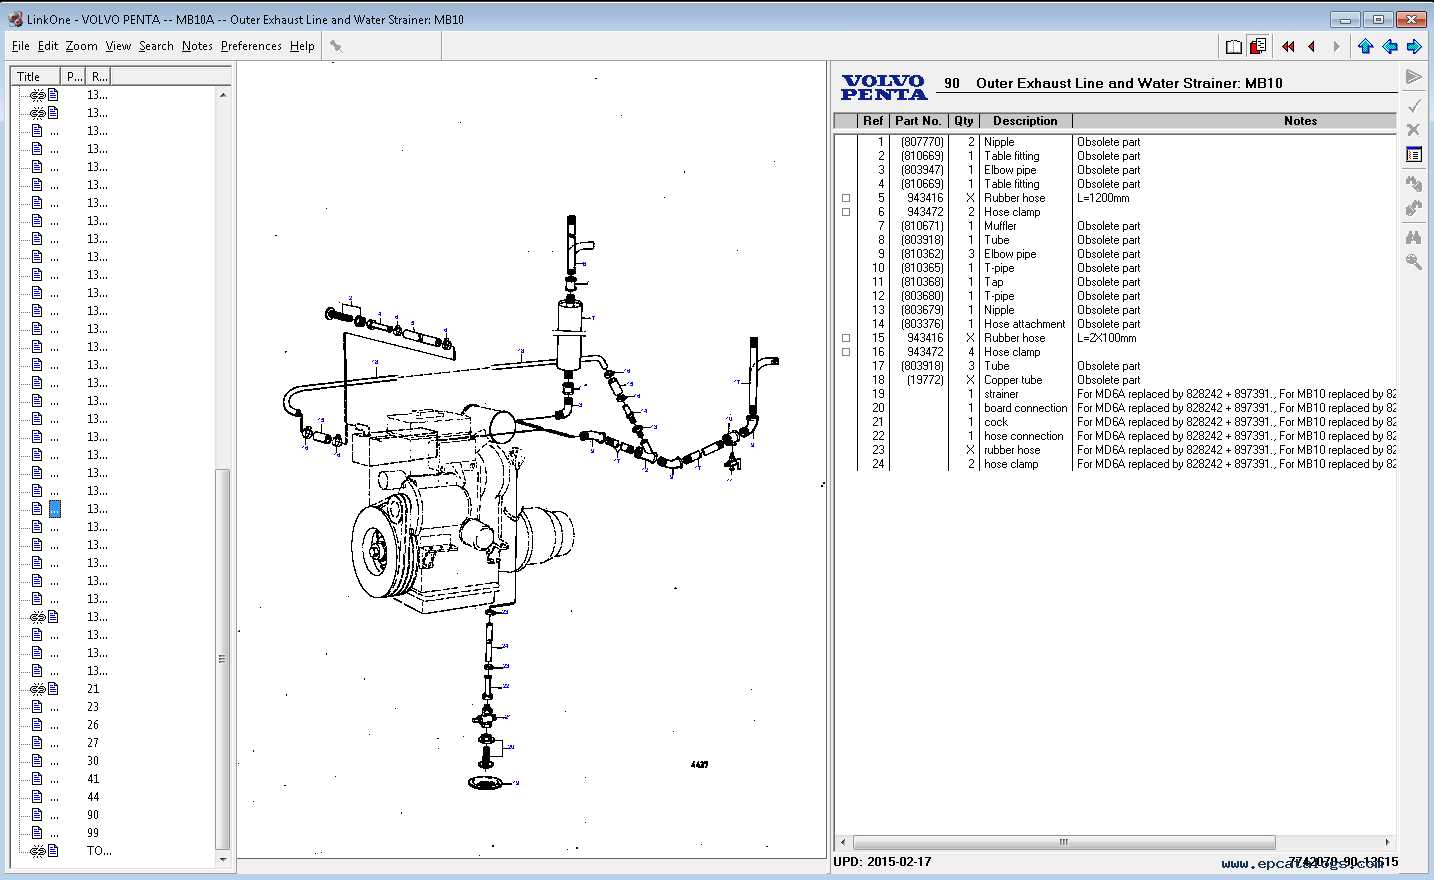This screenshot has height=880, width=1434.
Task: Click the magnifier search icon in sidebar
Action: [1414, 262]
